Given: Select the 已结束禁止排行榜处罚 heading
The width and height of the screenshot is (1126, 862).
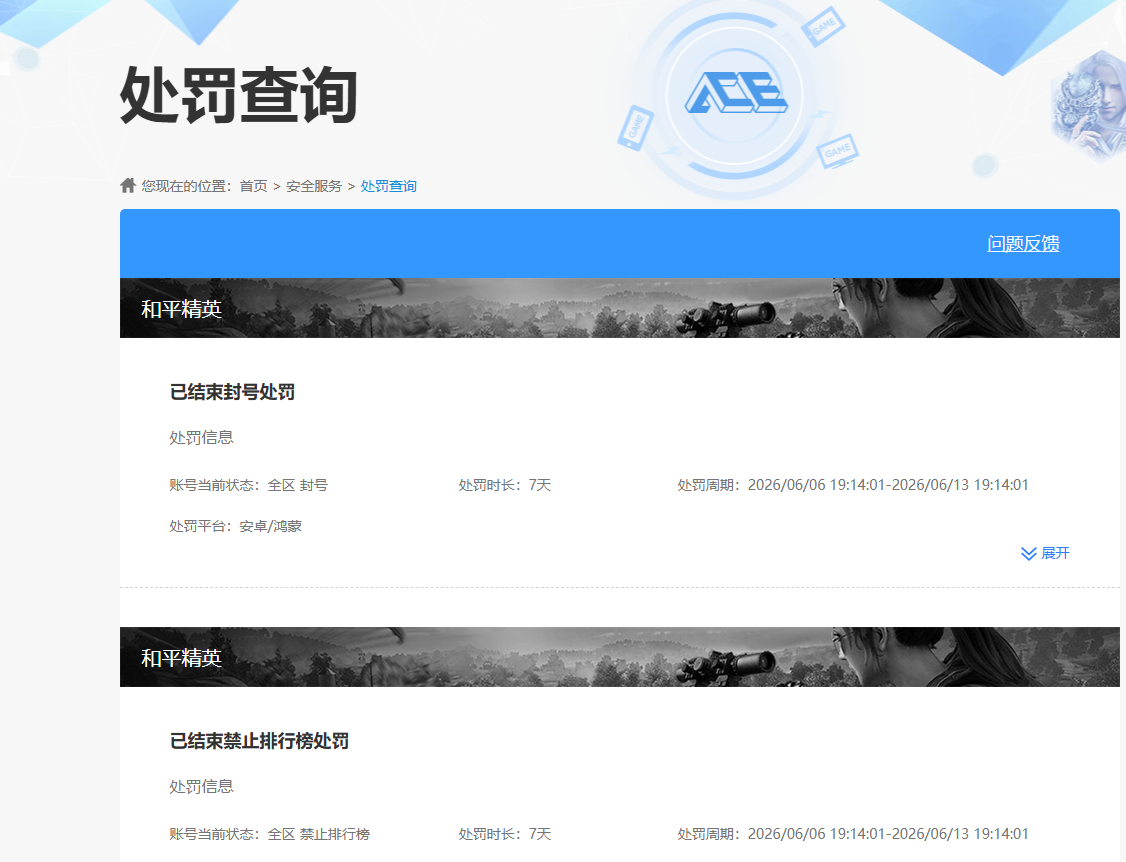Looking at the screenshot, I should point(259,741).
